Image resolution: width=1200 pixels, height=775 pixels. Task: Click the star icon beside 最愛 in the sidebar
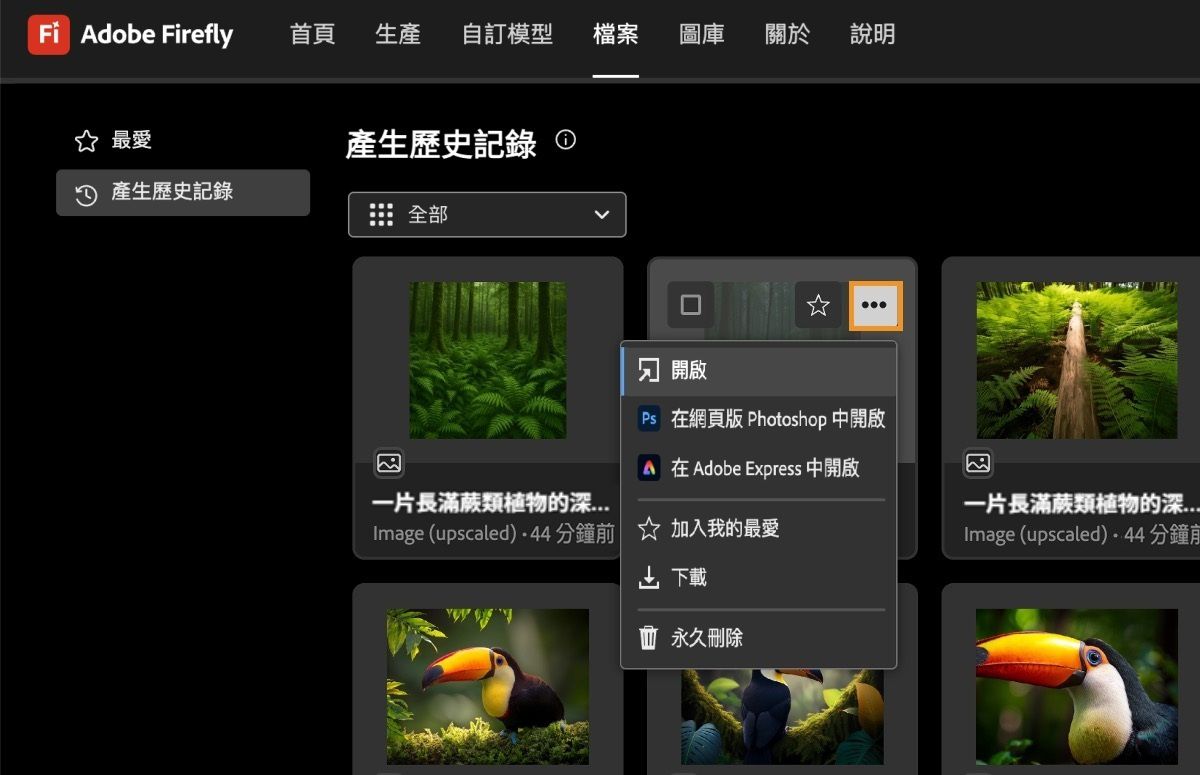86,141
